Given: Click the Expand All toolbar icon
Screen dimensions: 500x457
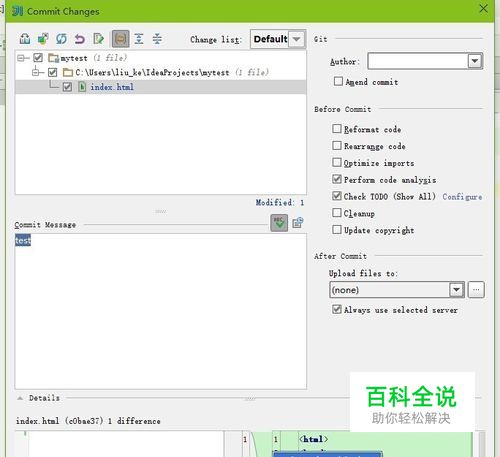Looking at the screenshot, I should point(139,39).
